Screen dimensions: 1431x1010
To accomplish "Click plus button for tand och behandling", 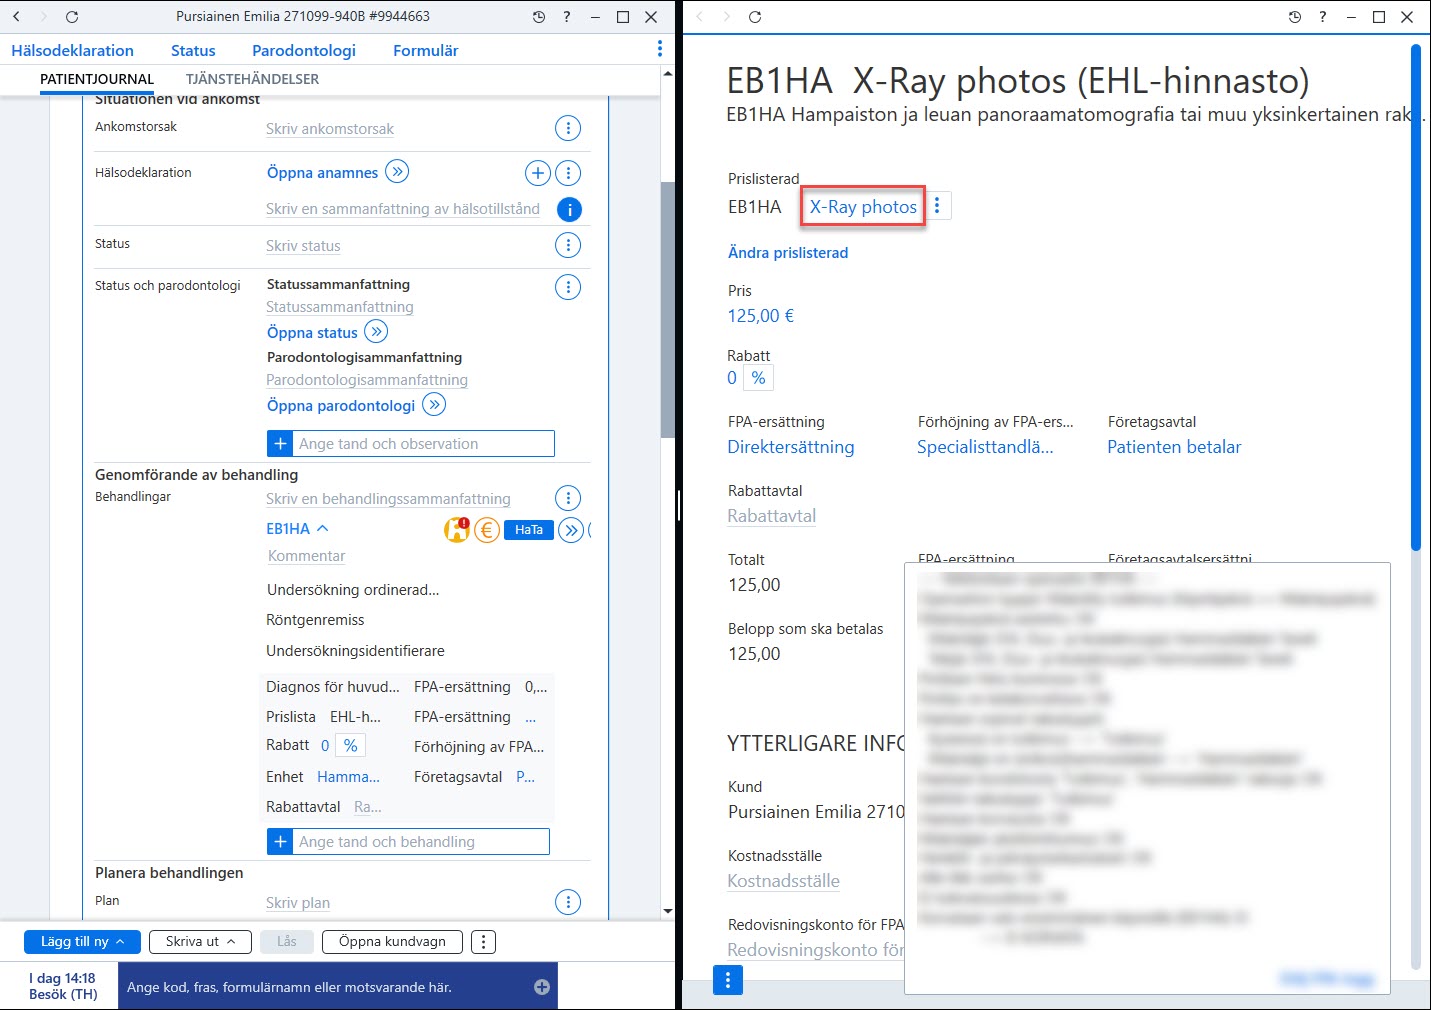I will [x=280, y=842].
